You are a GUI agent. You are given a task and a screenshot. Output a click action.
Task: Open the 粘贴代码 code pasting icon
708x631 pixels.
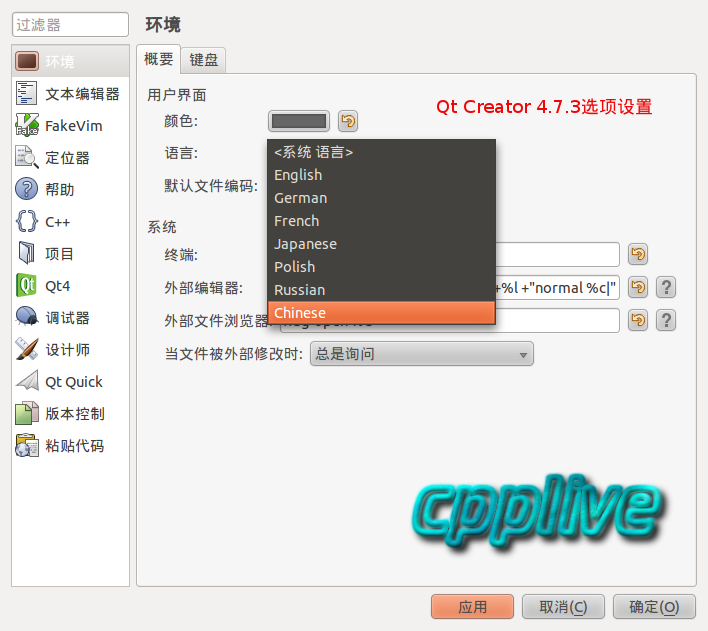tap(27, 445)
